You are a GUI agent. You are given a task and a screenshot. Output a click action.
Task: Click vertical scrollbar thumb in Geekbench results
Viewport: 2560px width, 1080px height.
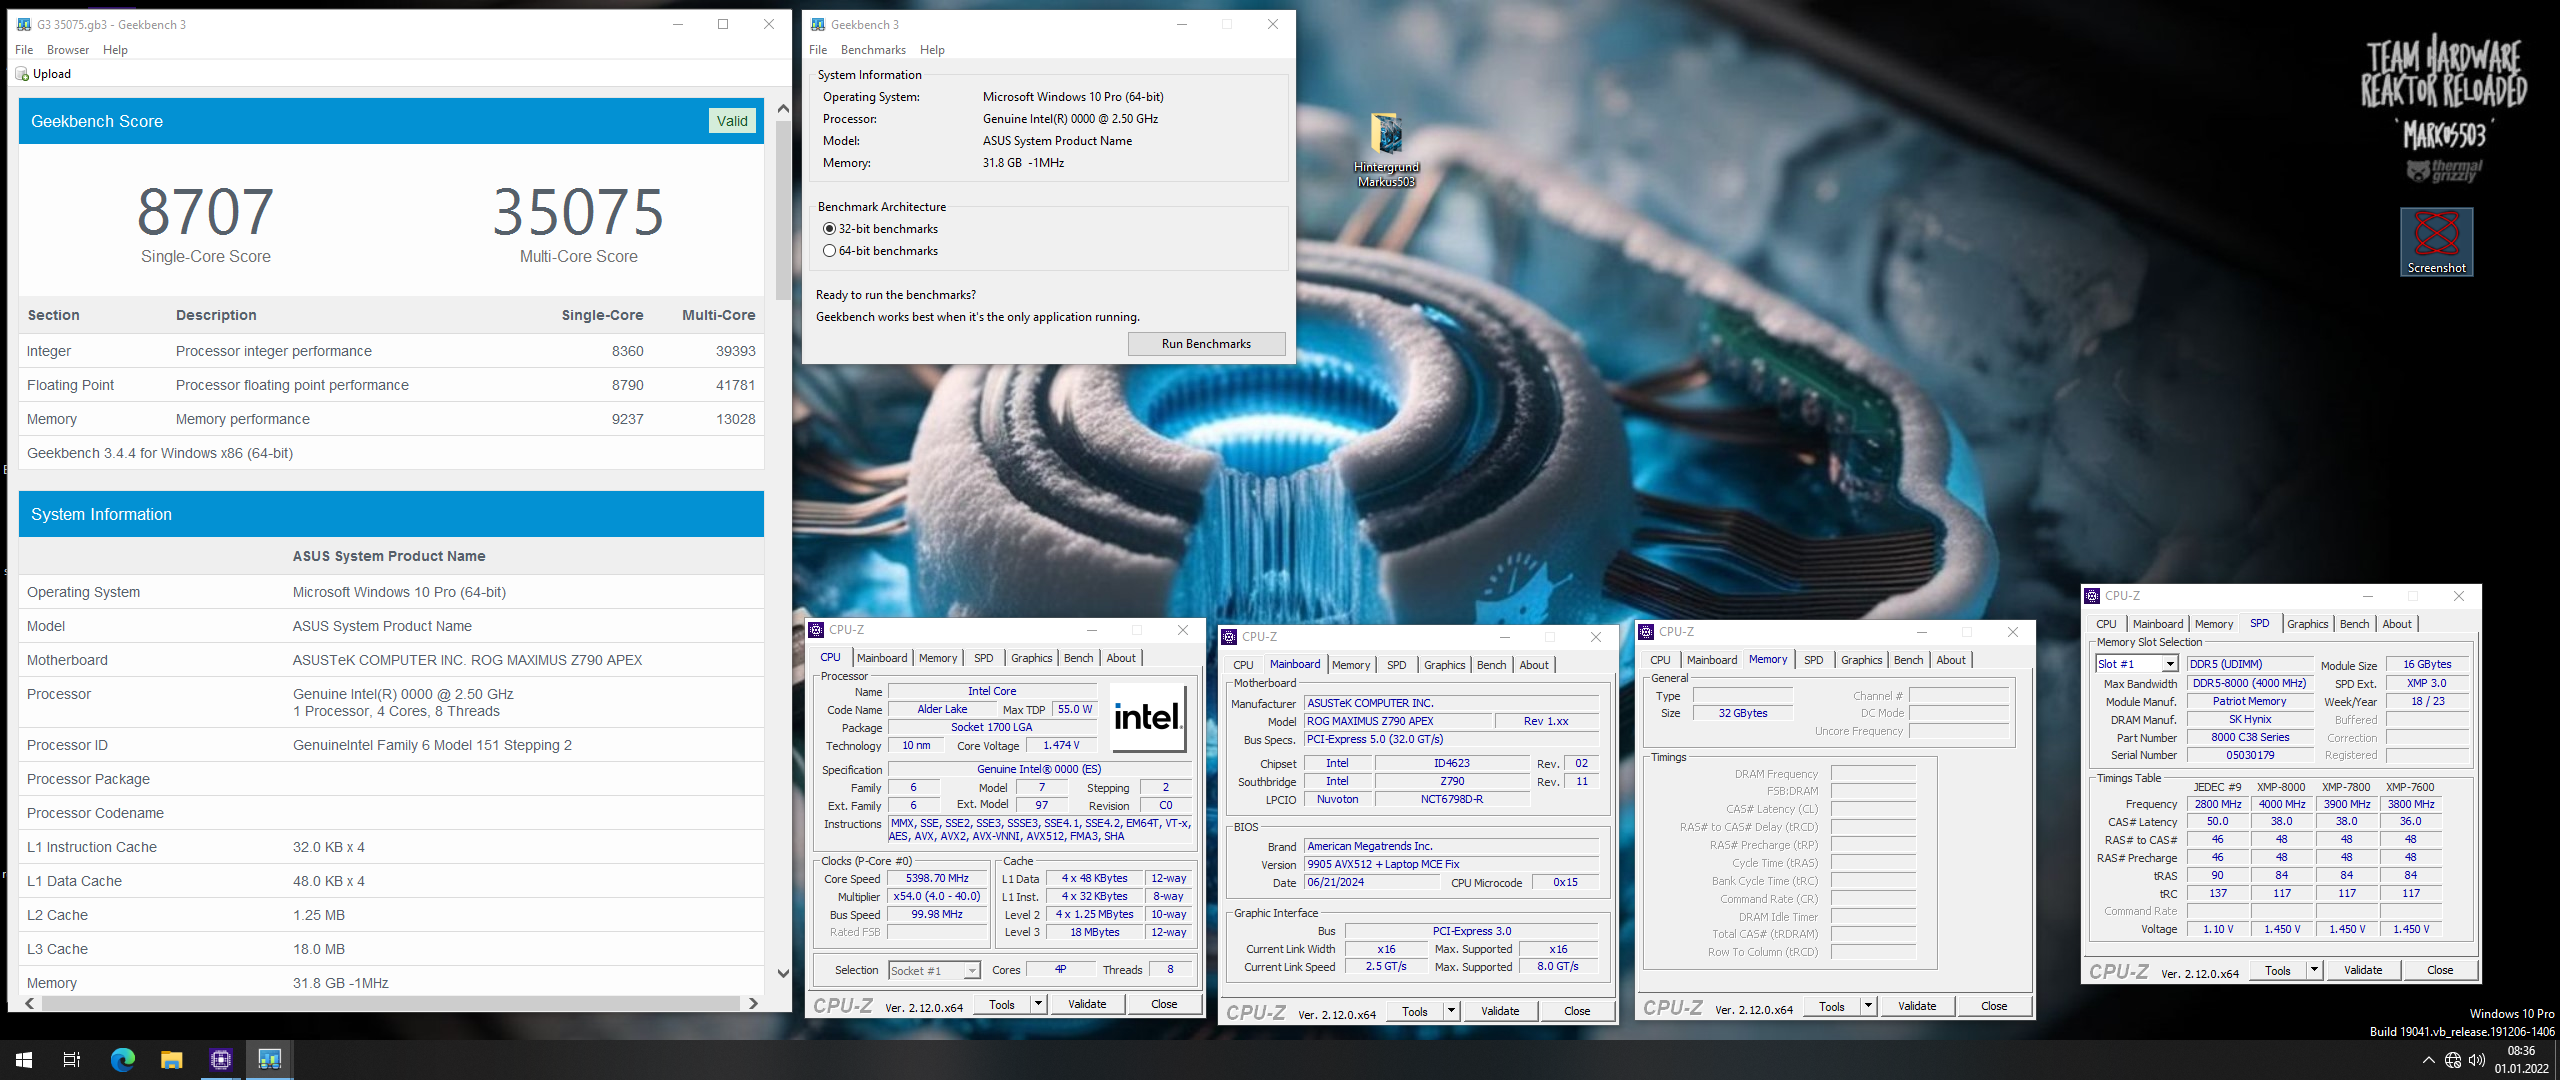(783, 210)
